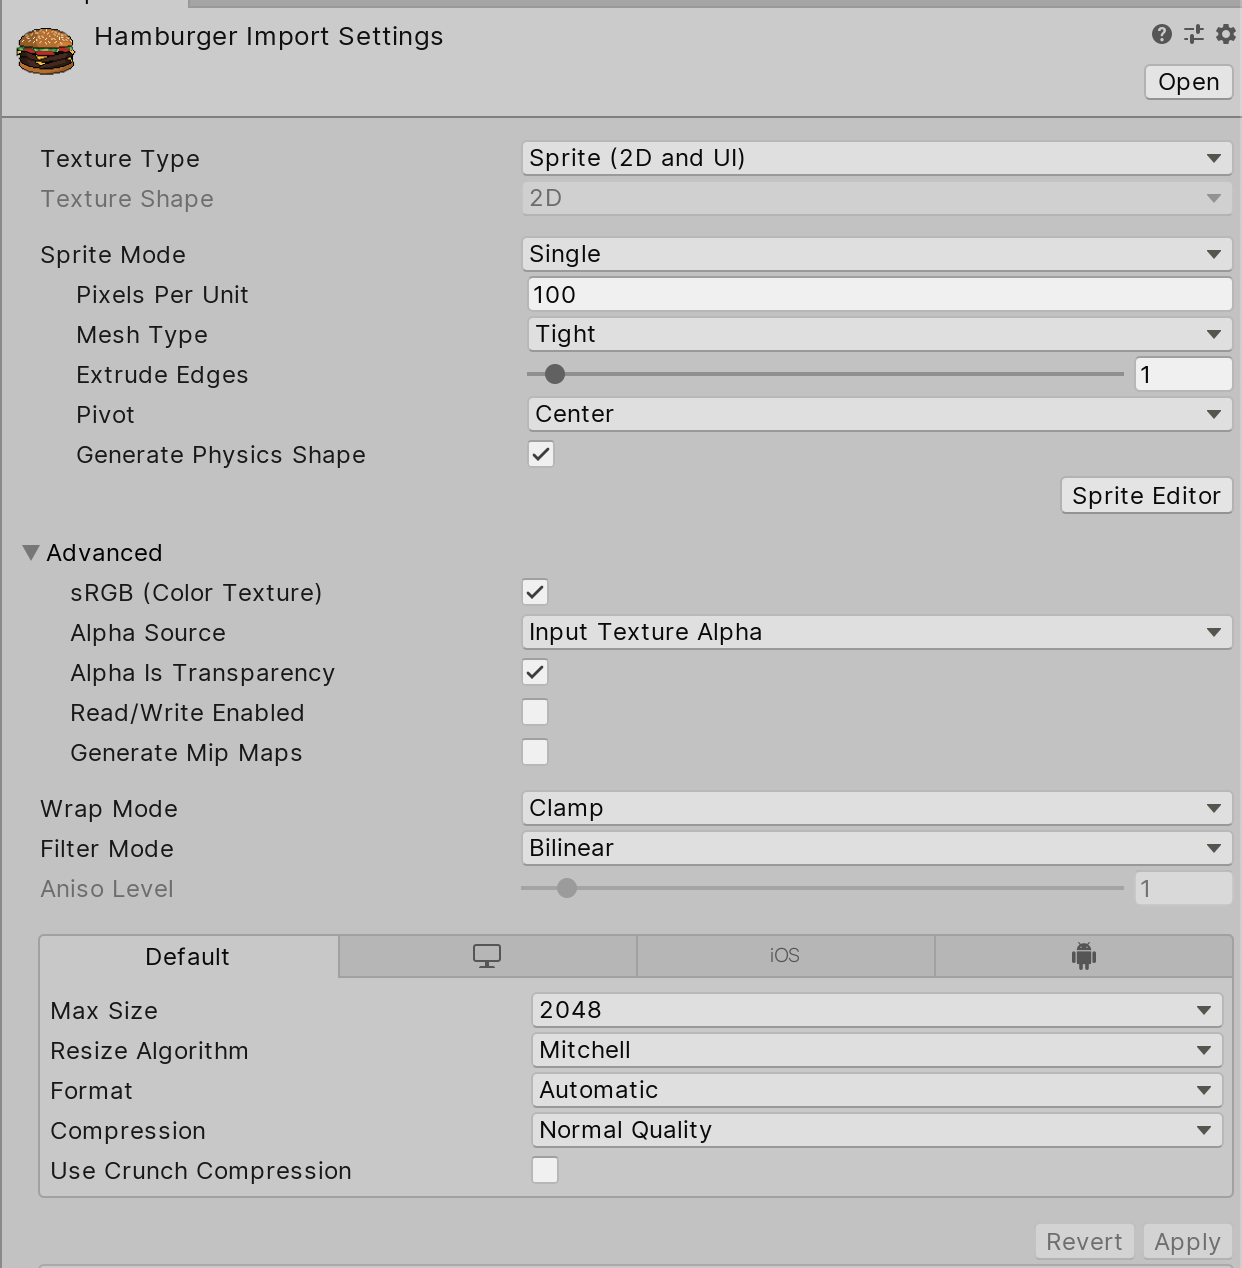Click the Pixels Per Unit field
The height and width of the screenshot is (1268, 1242).
878,295
